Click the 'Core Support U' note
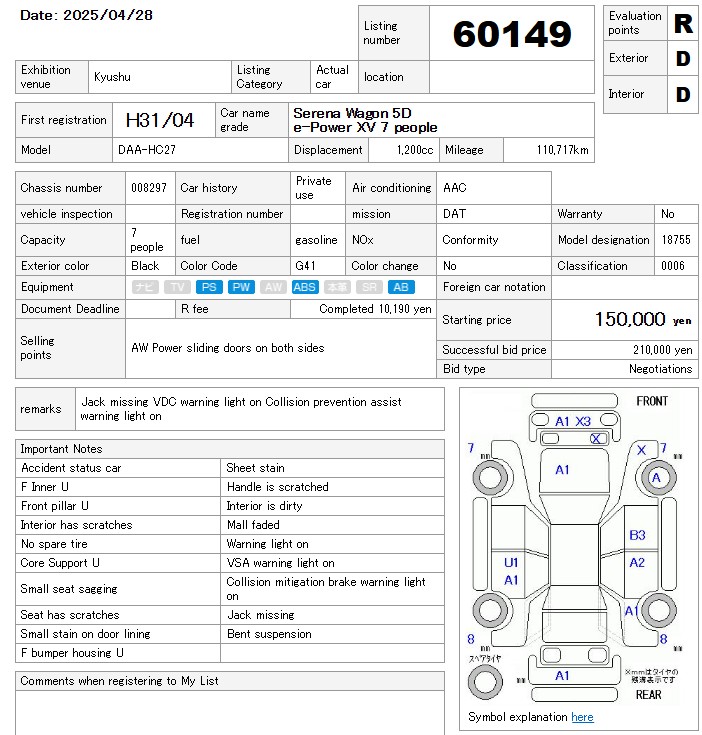 (60, 563)
